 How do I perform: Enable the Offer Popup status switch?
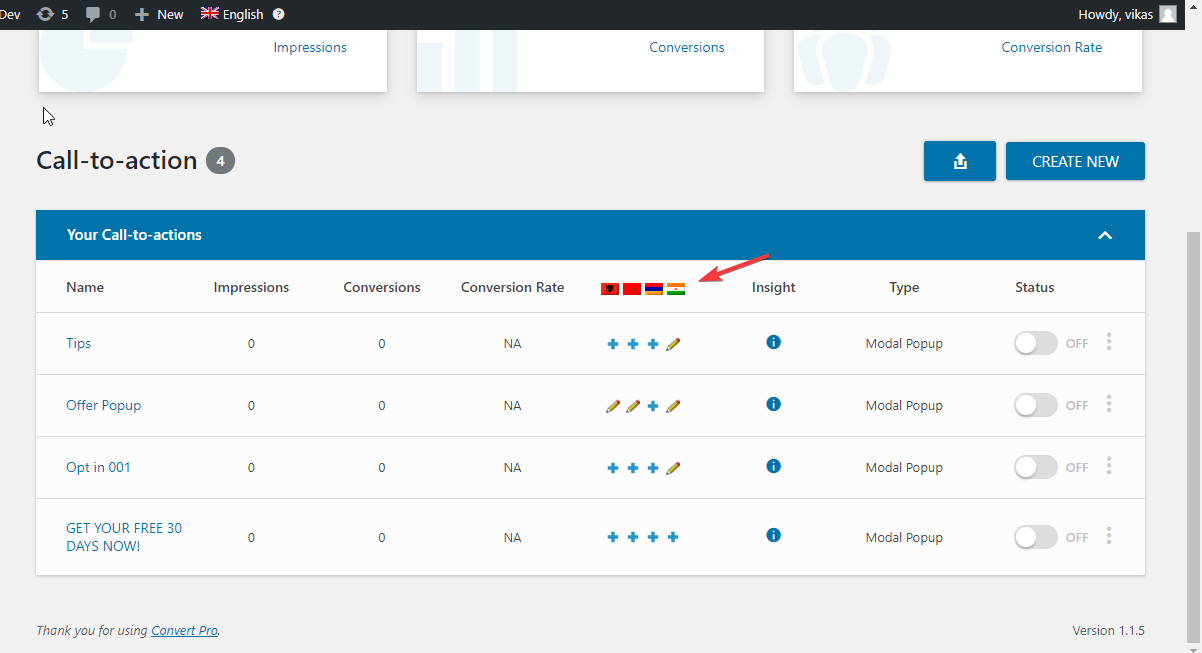point(1036,405)
